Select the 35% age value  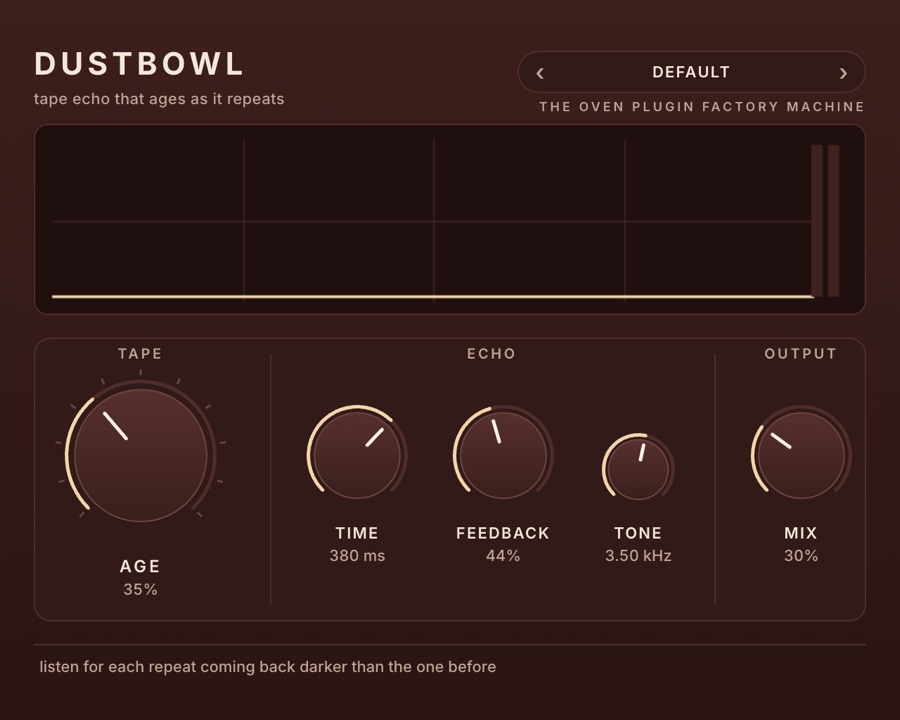click(141, 589)
